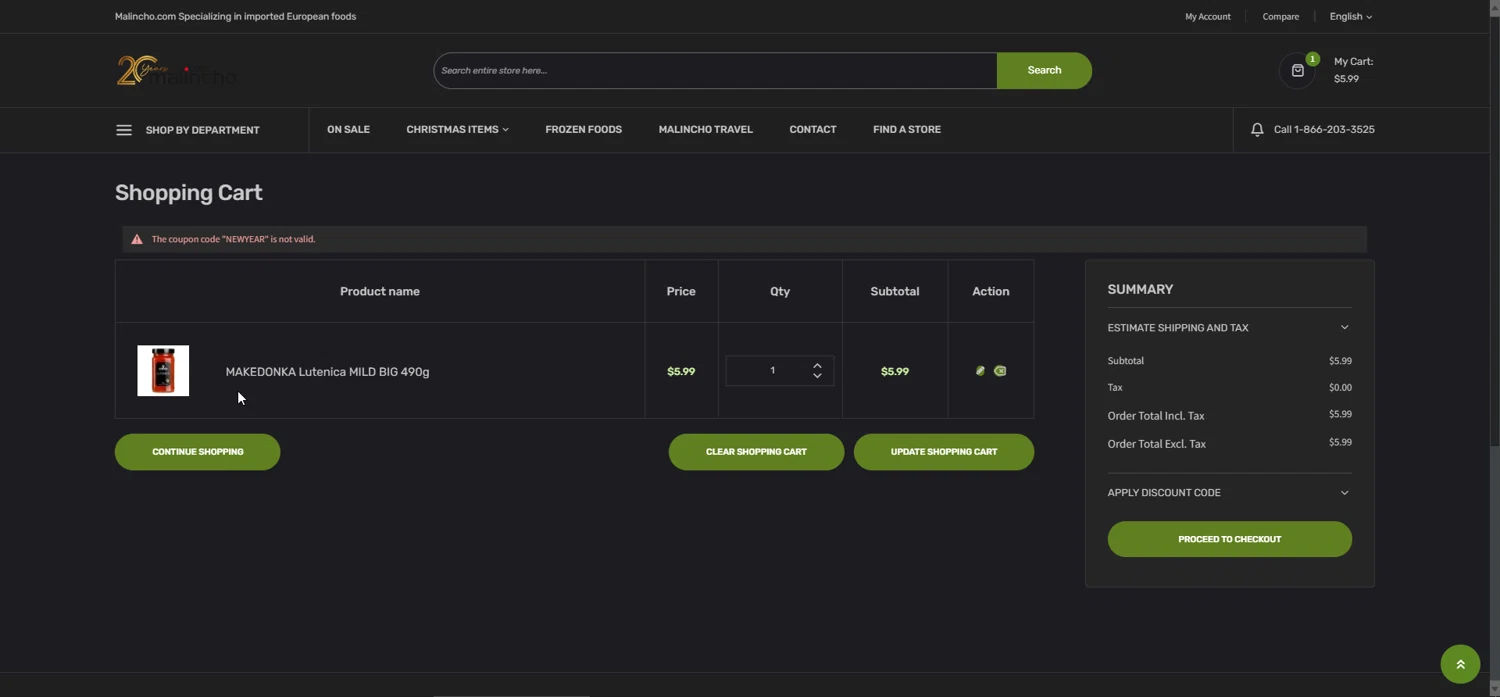
Task: Click the Call 1-866-203-3525 link
Action: [x=1324, y=129]
